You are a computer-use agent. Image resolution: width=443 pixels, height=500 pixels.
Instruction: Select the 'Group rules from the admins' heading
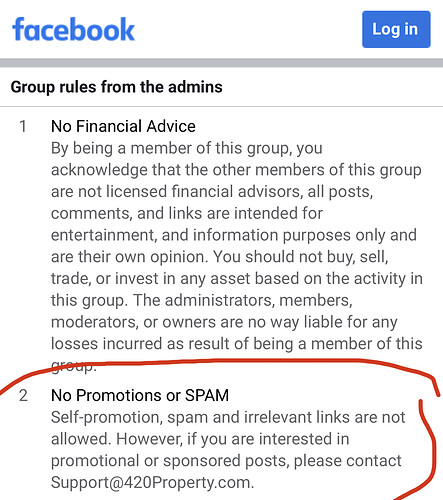coord(116,87)
